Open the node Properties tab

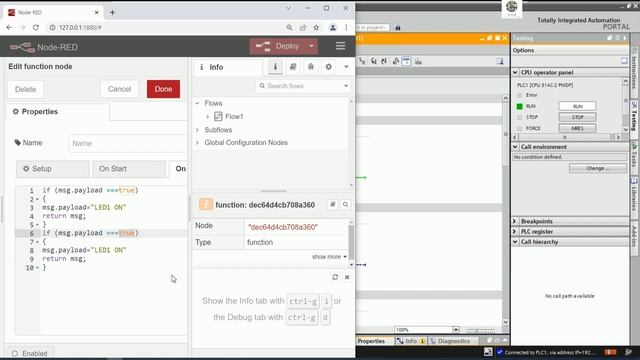pos(58,111)
